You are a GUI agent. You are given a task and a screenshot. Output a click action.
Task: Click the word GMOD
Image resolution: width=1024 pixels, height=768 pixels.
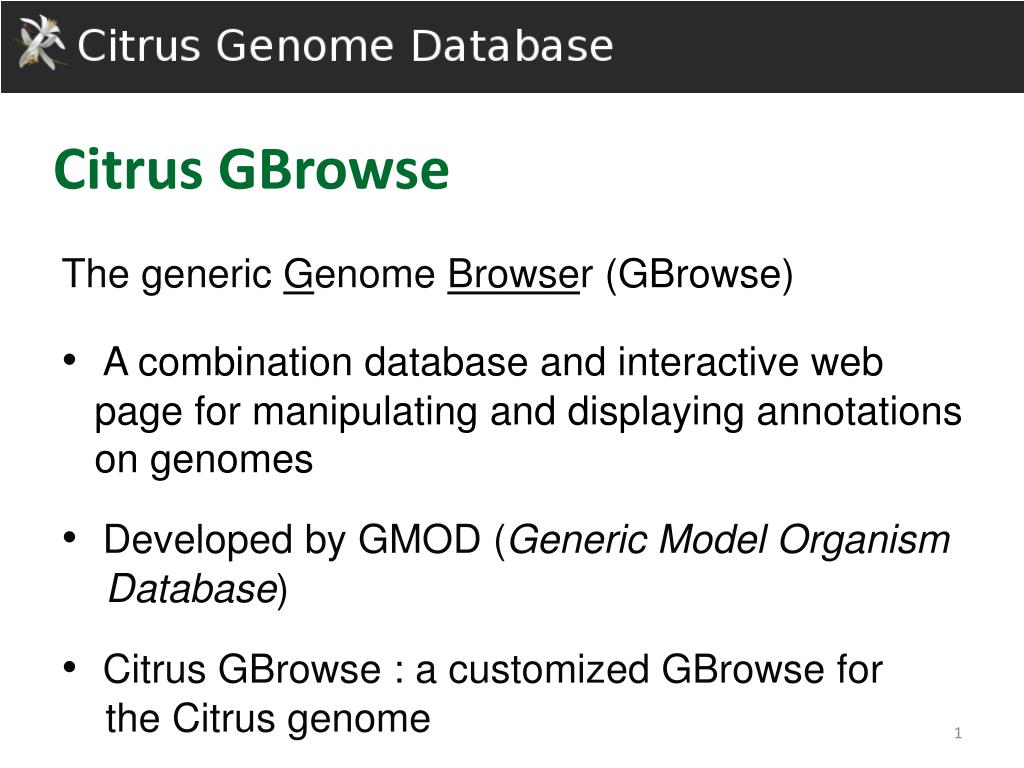[419, 540]
